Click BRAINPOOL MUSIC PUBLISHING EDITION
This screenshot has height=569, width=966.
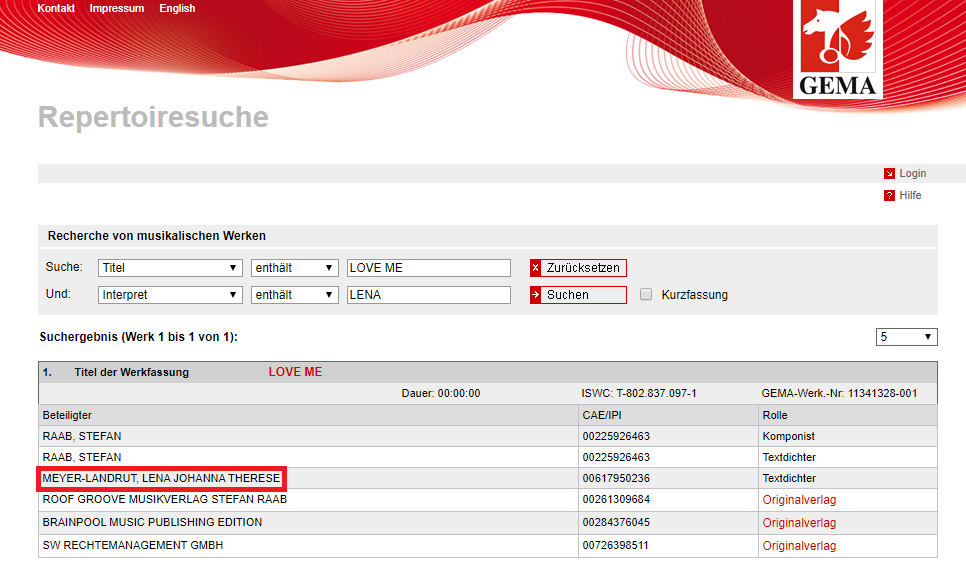[152, 522]
